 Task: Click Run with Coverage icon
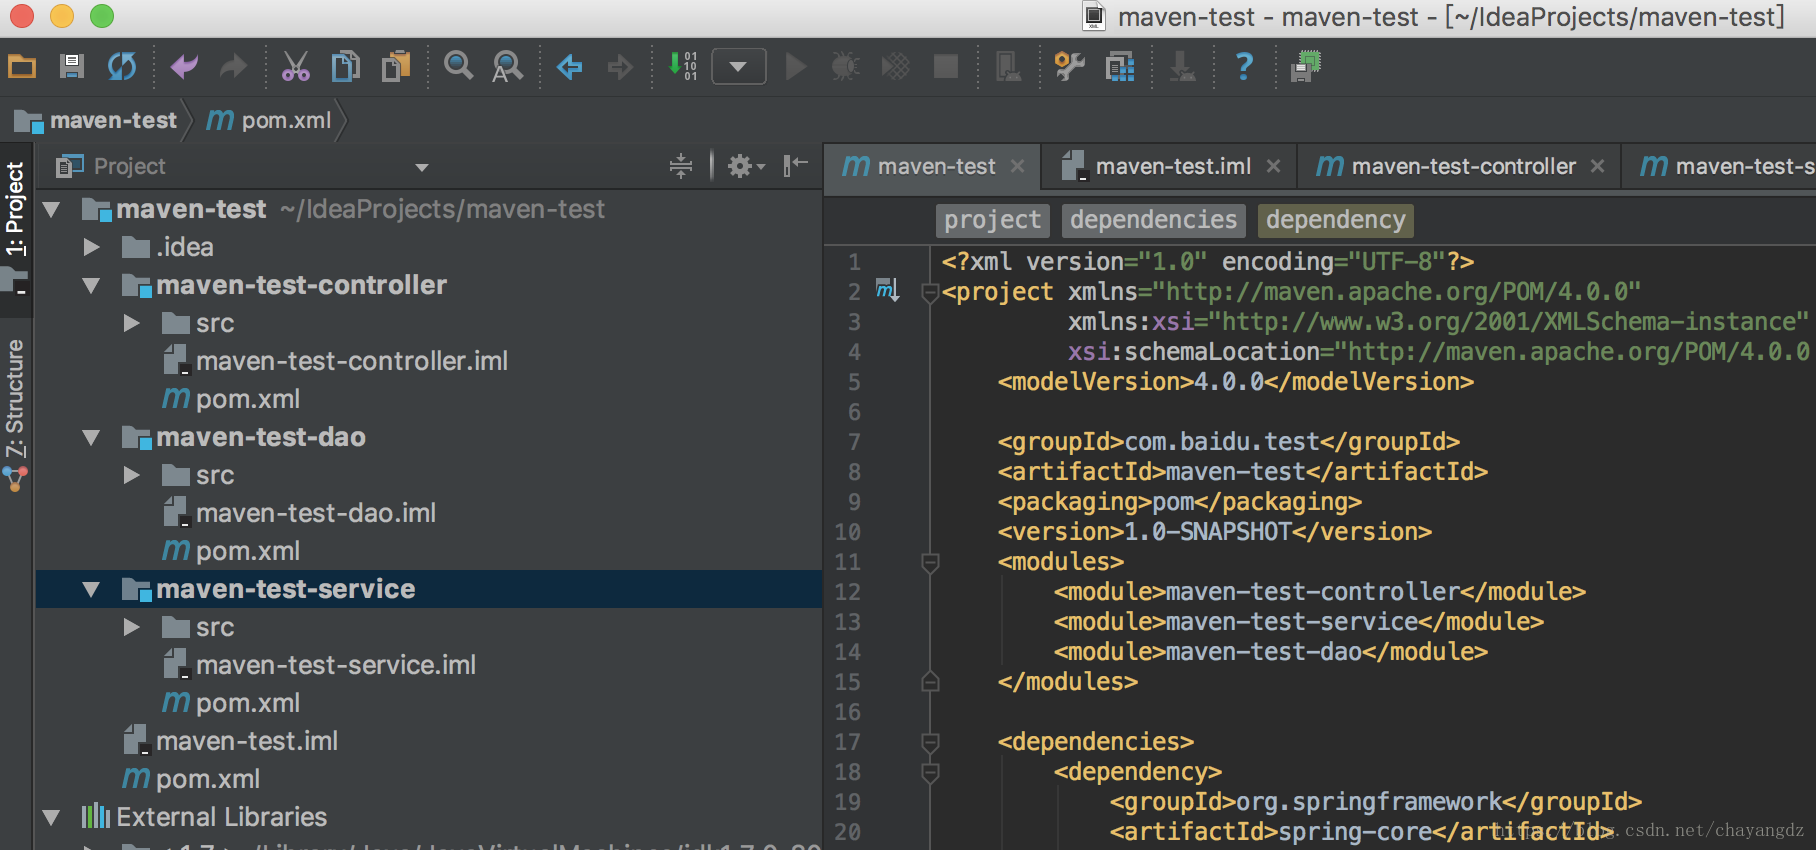click(895, 67)
